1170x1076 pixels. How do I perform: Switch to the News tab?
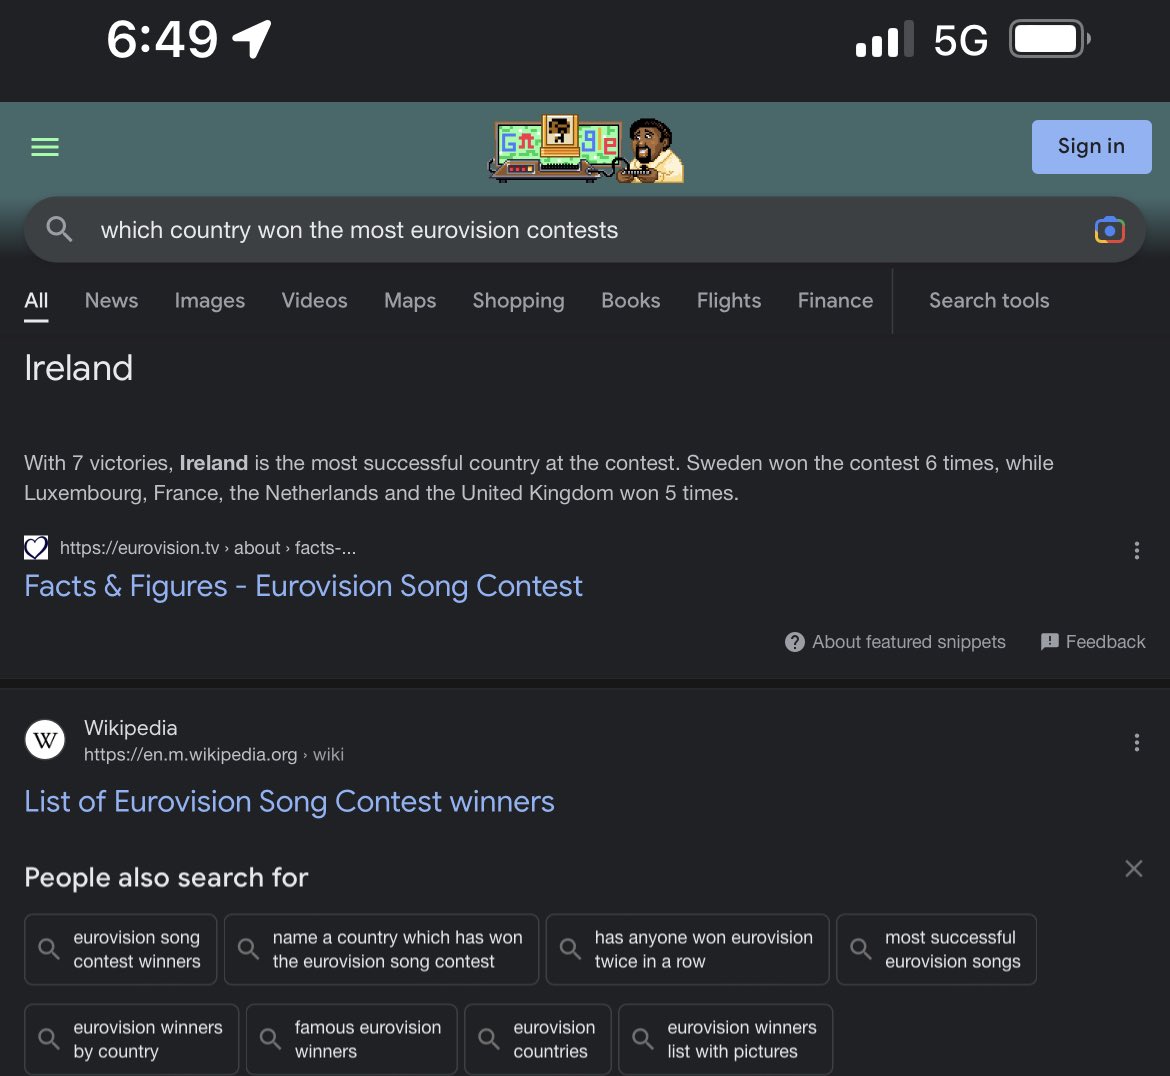111,301
